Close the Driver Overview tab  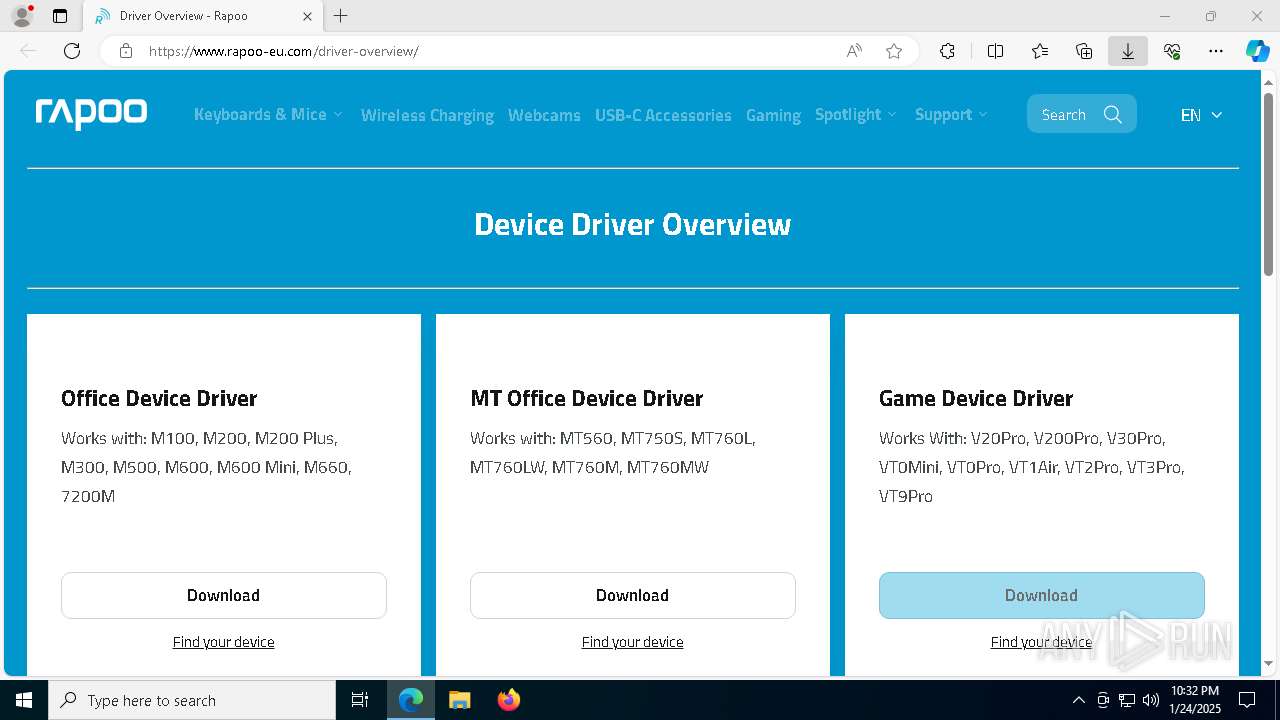(x=307, y=16)
